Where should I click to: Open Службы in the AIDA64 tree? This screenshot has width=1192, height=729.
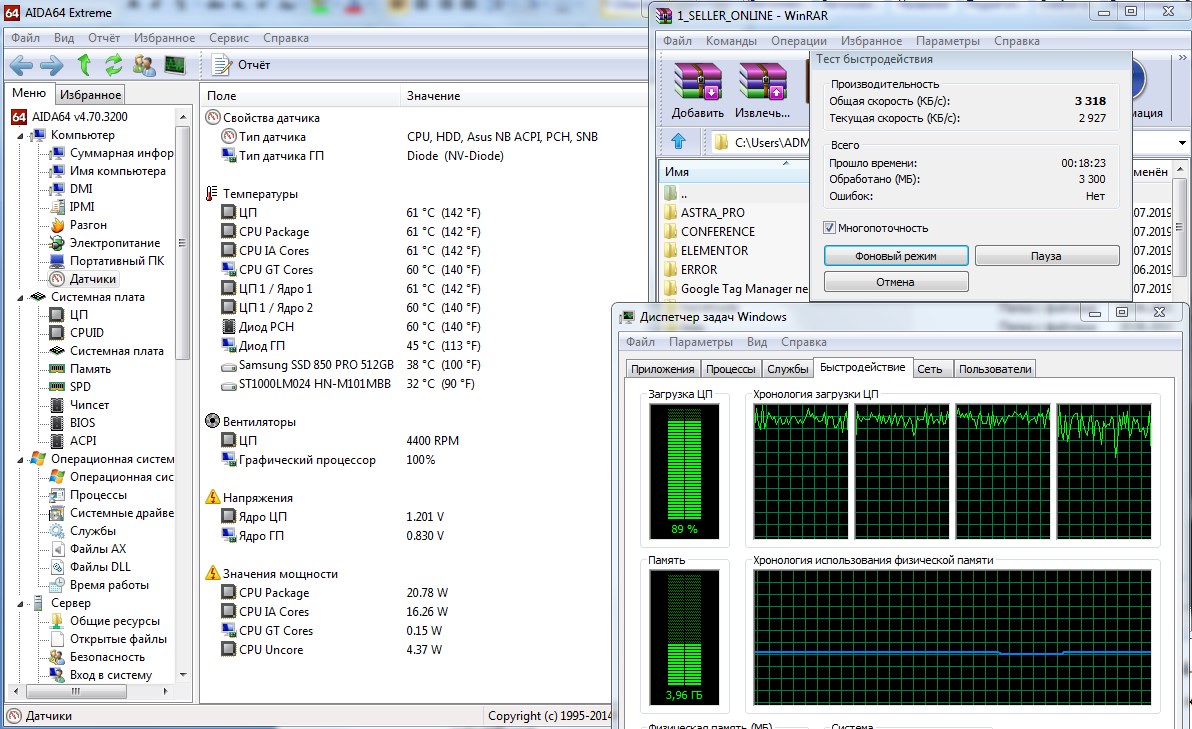click(x=93, y=531)
